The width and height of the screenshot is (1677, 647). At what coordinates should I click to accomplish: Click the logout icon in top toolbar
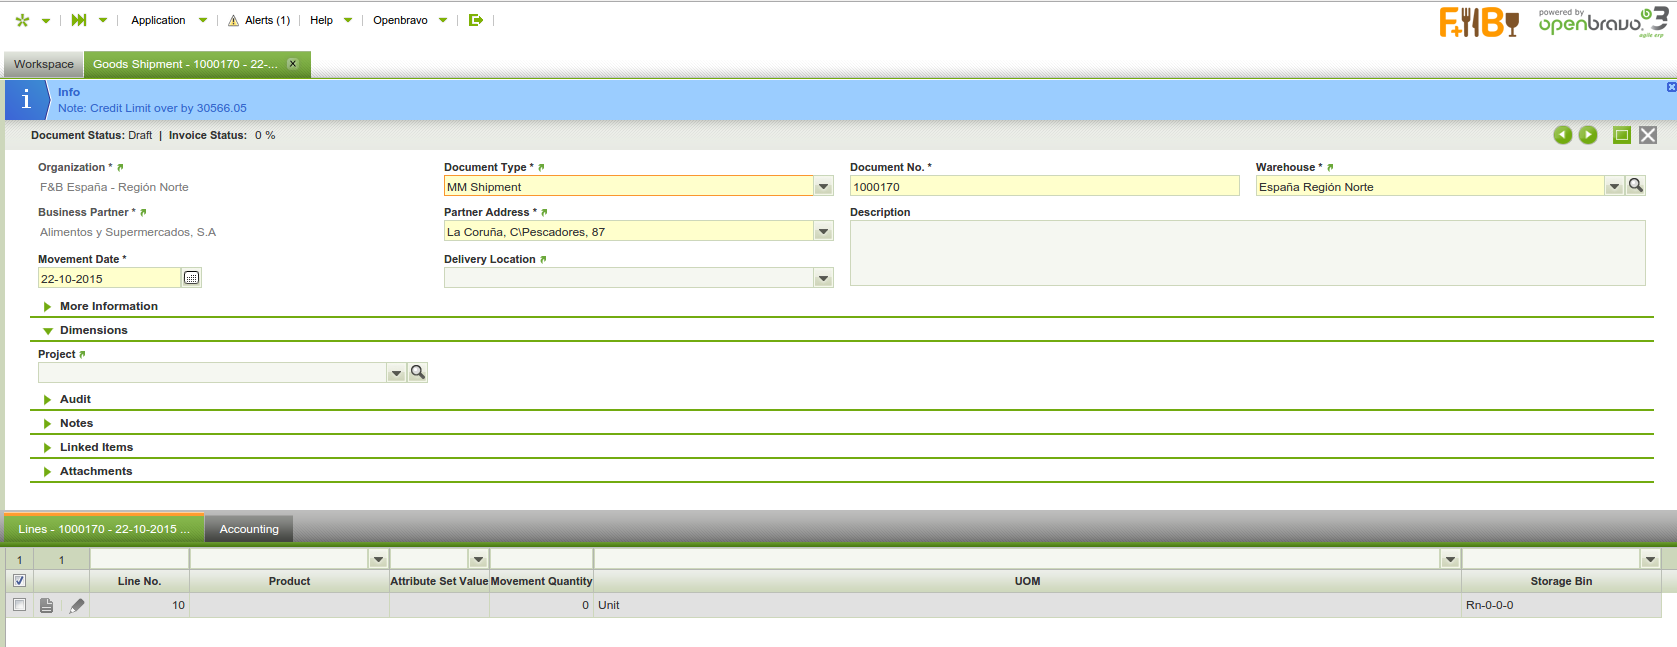tap(476, 20)
